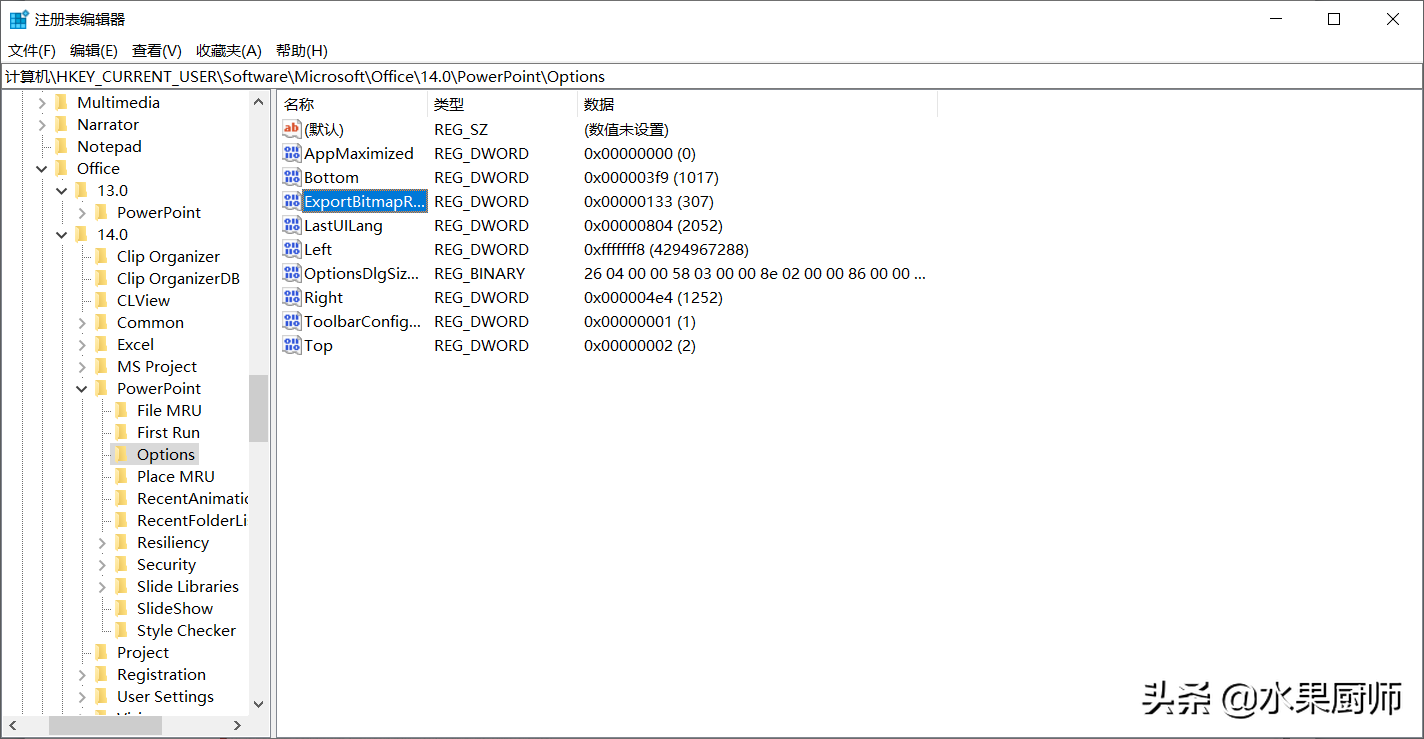
Task: Click the LastUILang DWORD value icon
Action: [292, 225]
